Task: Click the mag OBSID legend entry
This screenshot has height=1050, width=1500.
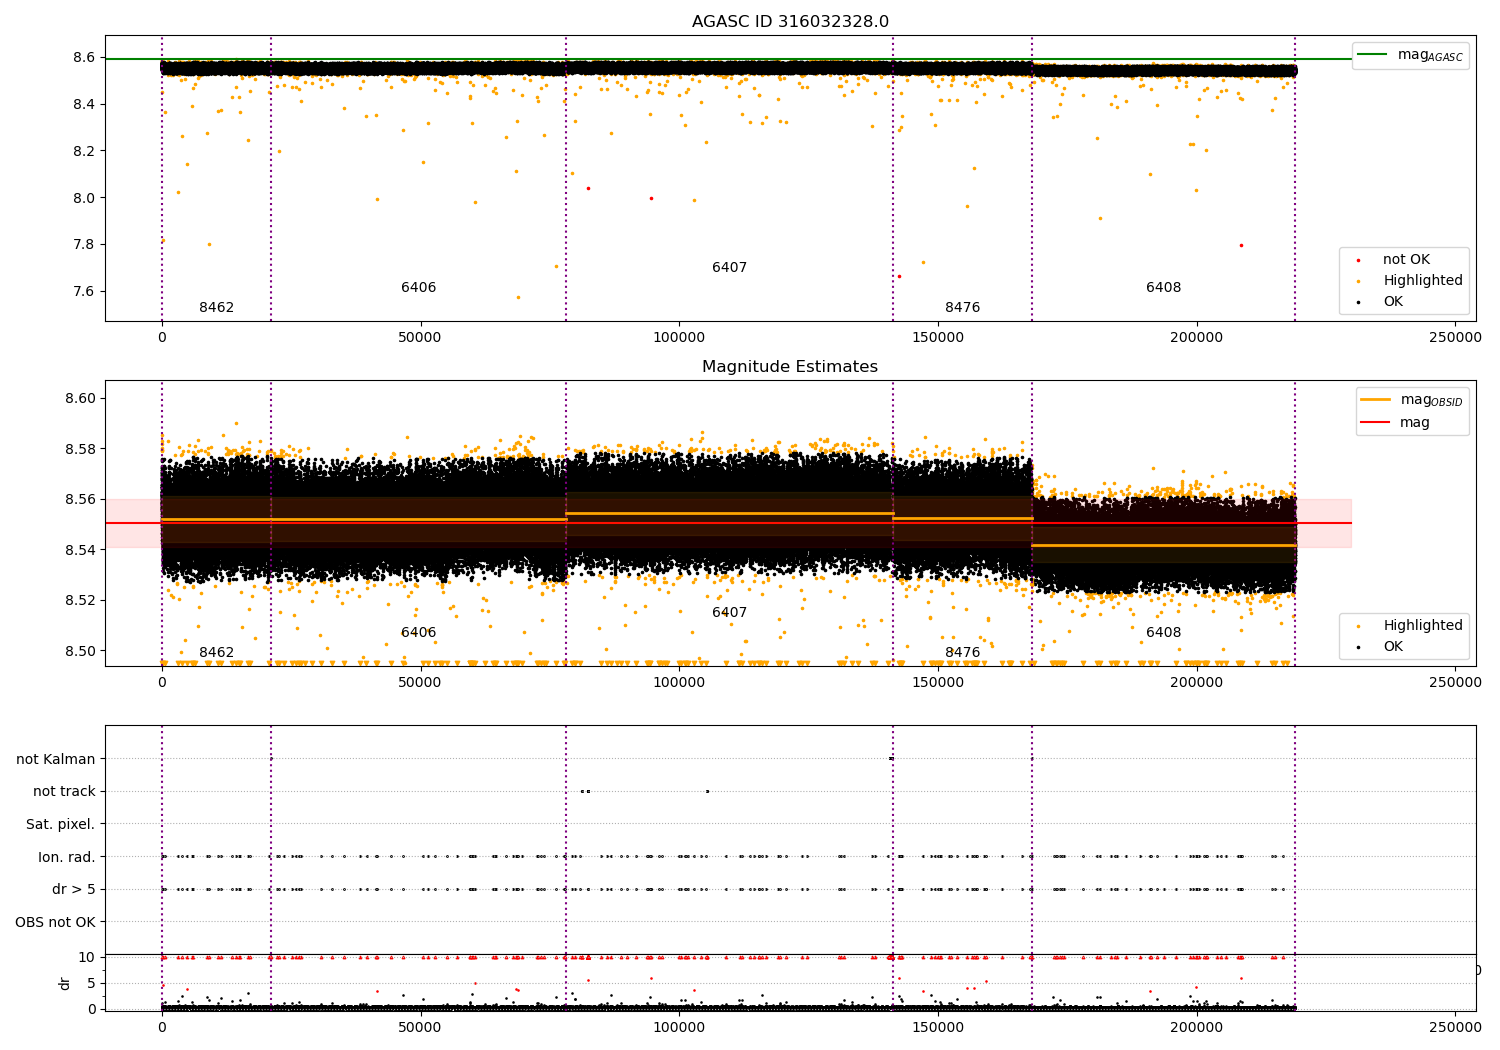Action: coord(1411,400)
